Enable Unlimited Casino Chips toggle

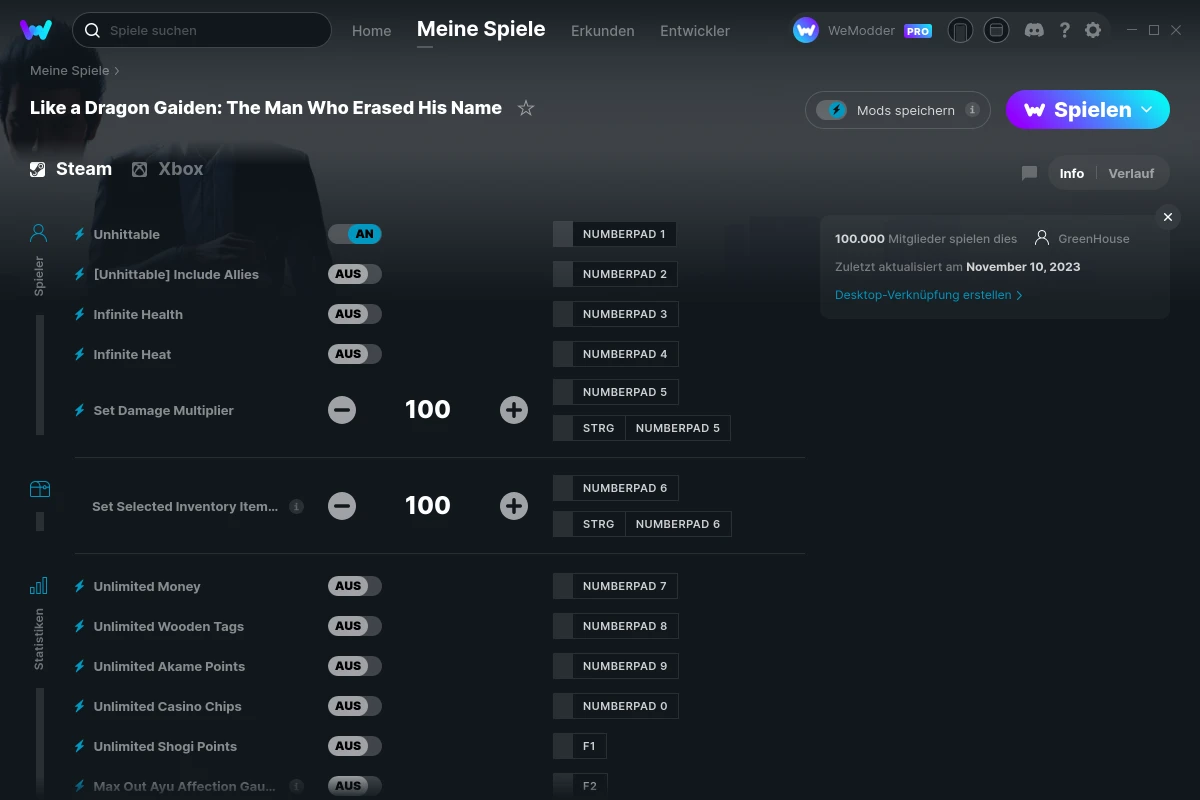tap(355, 706)
